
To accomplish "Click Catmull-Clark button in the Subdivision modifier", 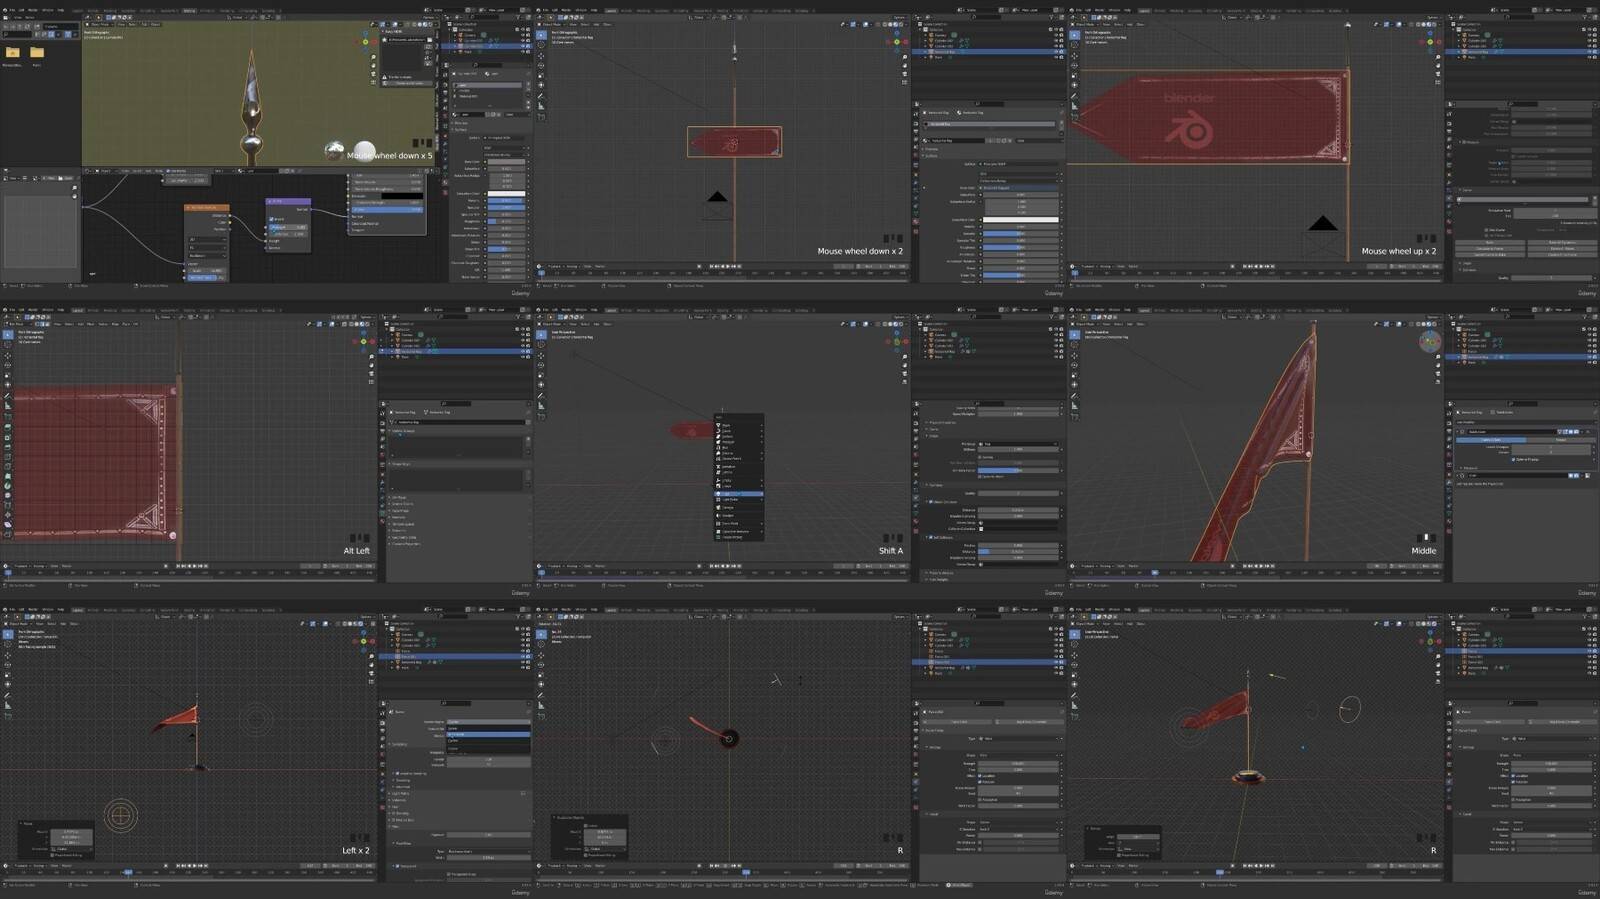I will point(1491,440).
